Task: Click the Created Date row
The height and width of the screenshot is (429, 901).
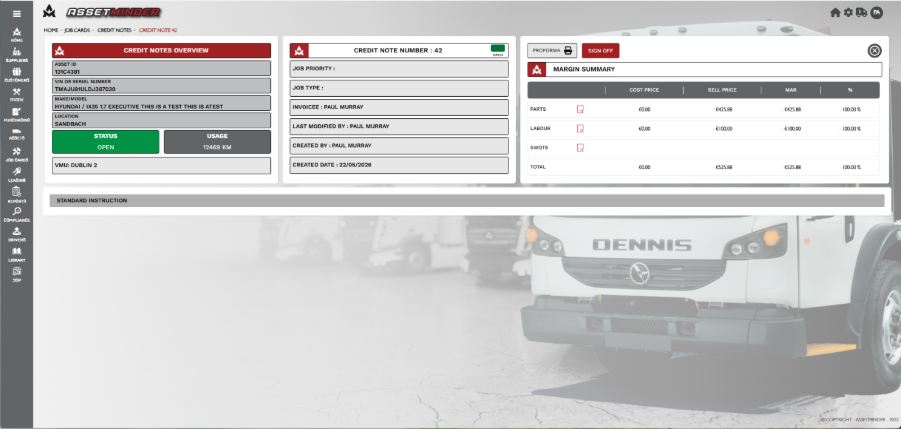Action: tap(399, 165)
